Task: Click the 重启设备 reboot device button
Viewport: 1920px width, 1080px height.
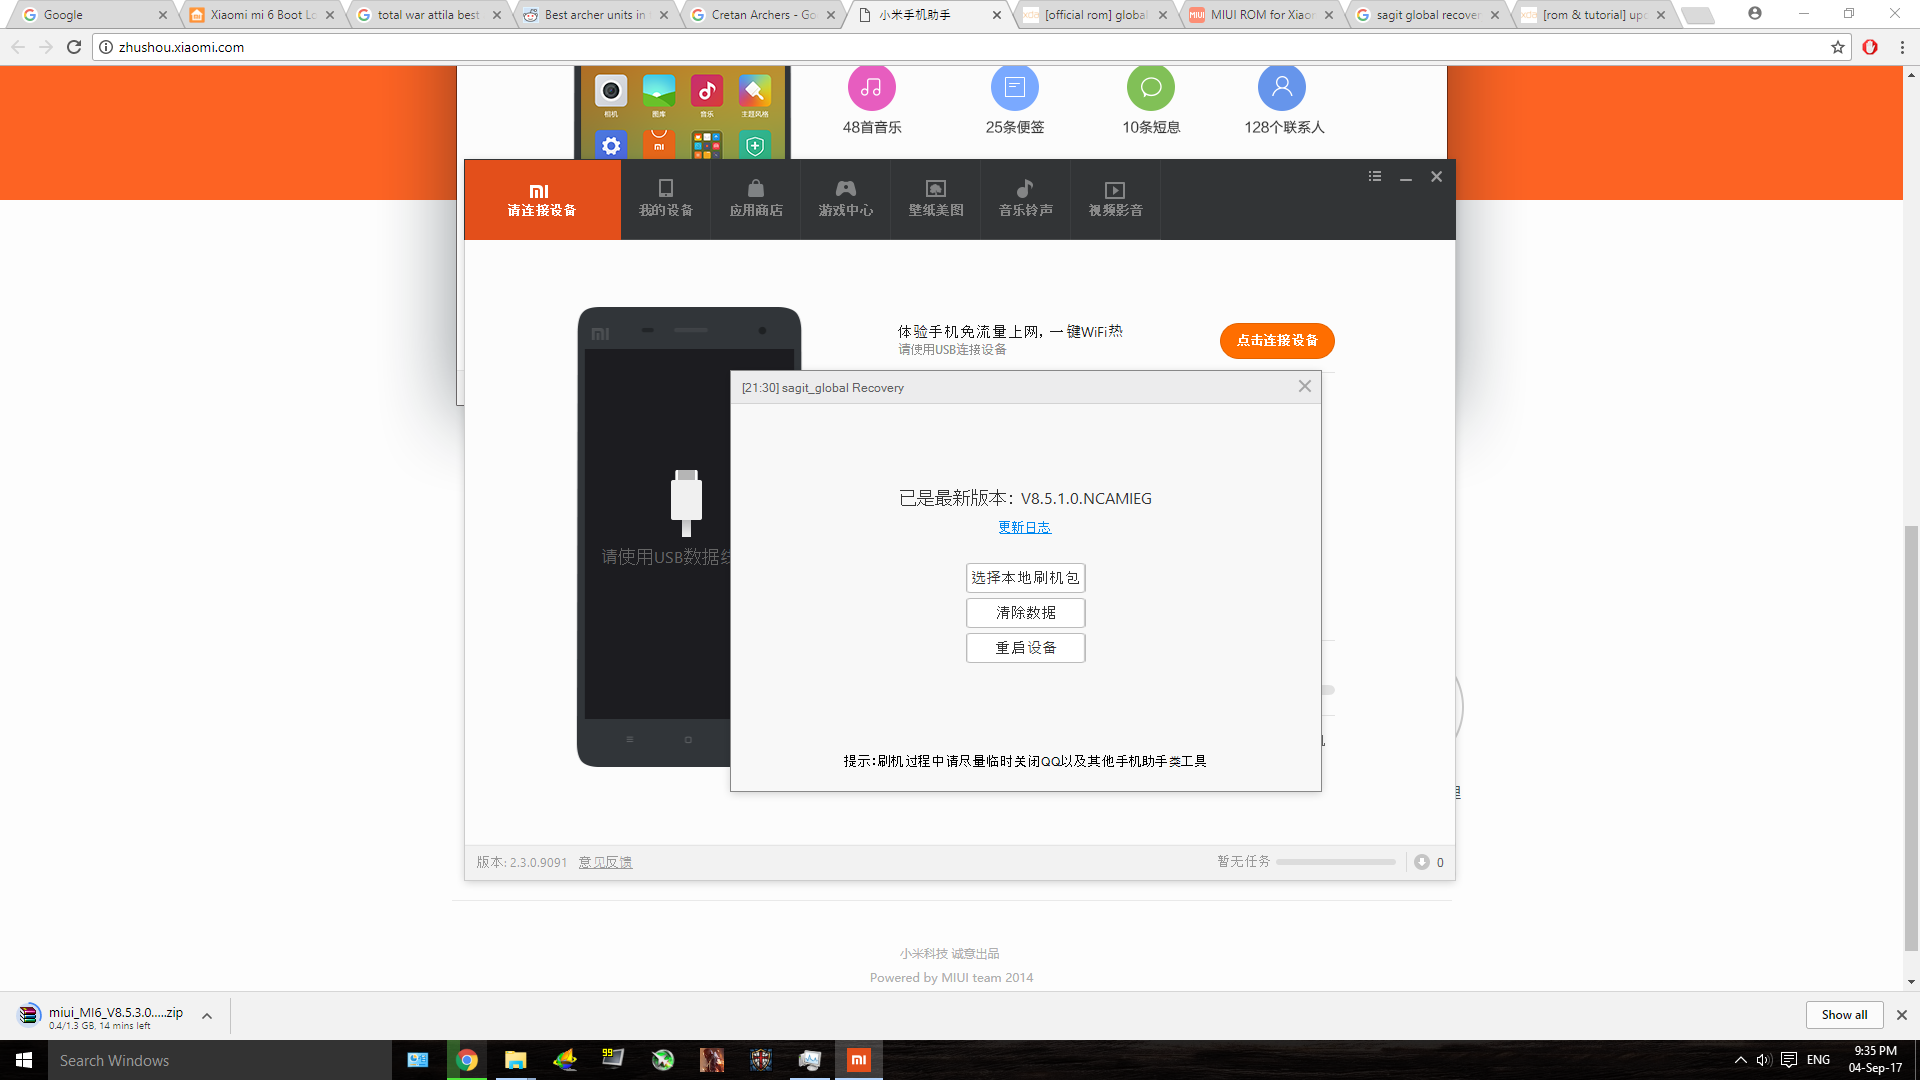Action: pyautogui.click(x=1025, y=648)
